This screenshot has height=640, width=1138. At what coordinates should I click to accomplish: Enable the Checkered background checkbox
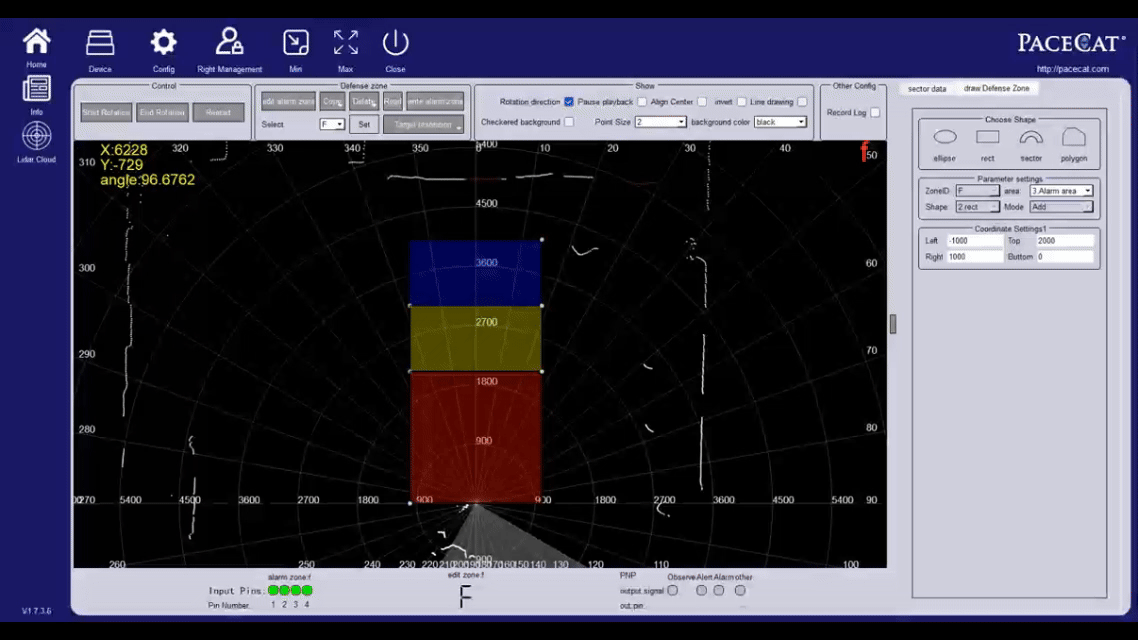pos(569,122)
